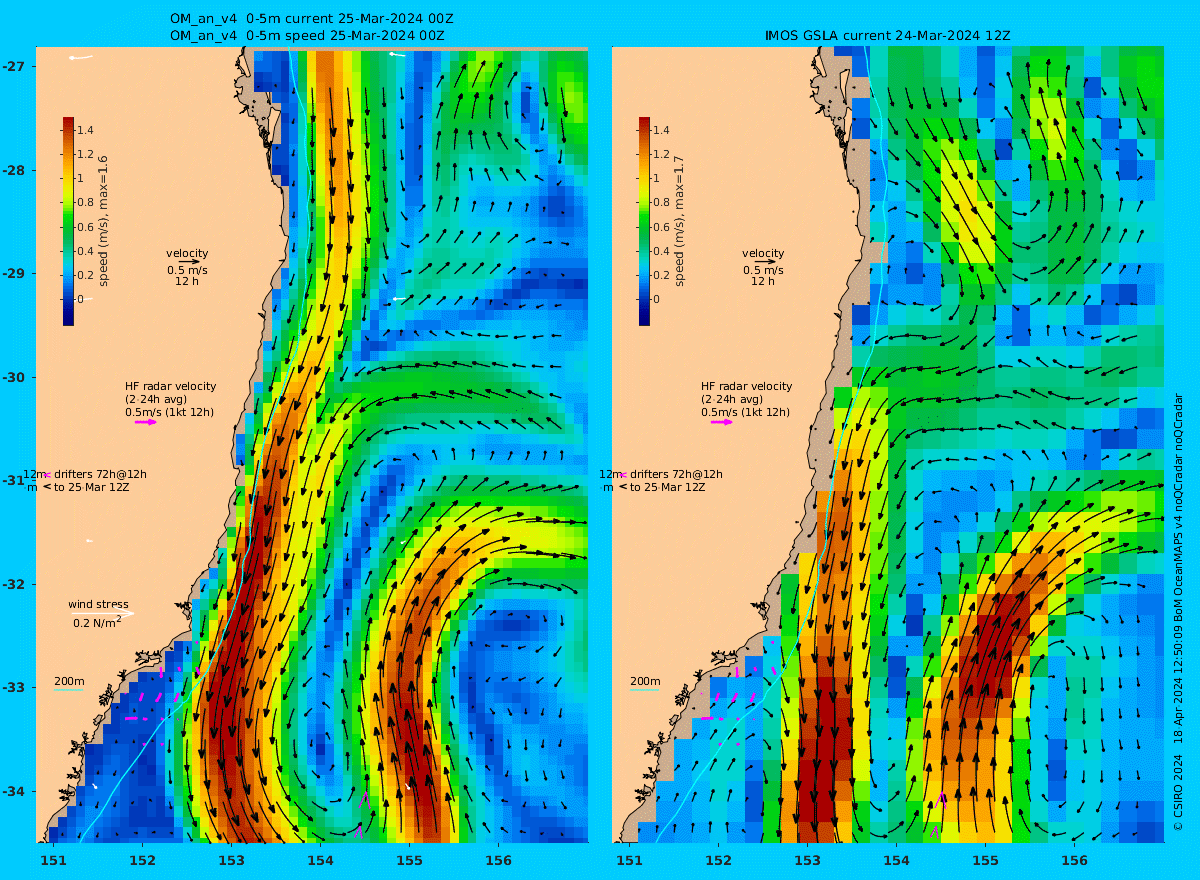Click longitude 153 label under left map

click(x=231, y=860)
